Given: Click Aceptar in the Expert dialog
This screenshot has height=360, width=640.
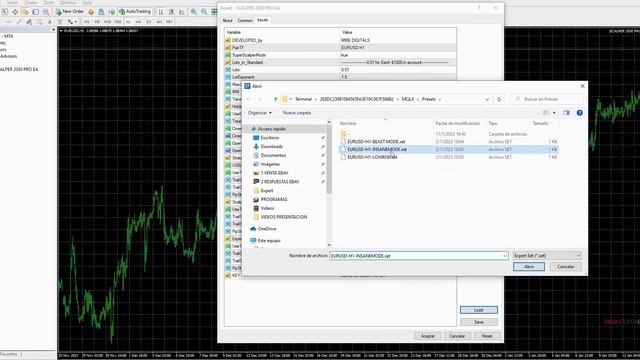Looking at the screenshot, I should (428, 336).
